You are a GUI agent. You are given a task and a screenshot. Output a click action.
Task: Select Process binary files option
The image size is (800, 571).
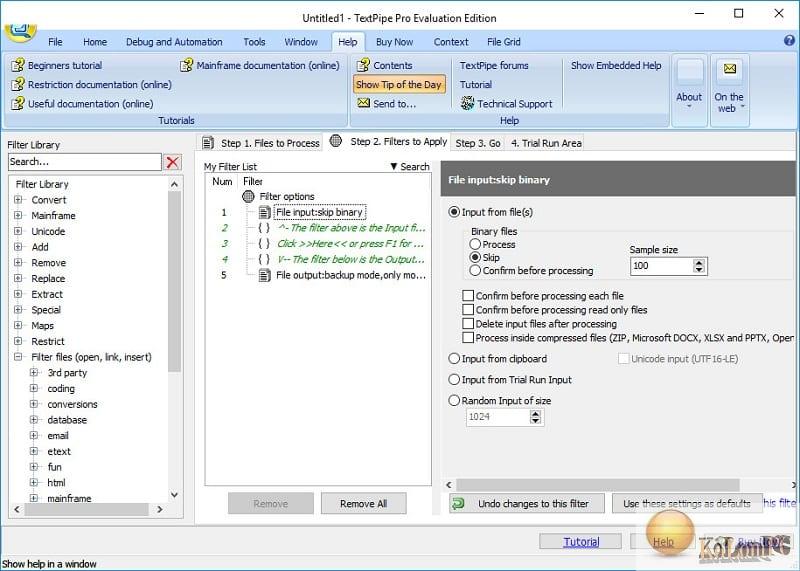point(475,244)
